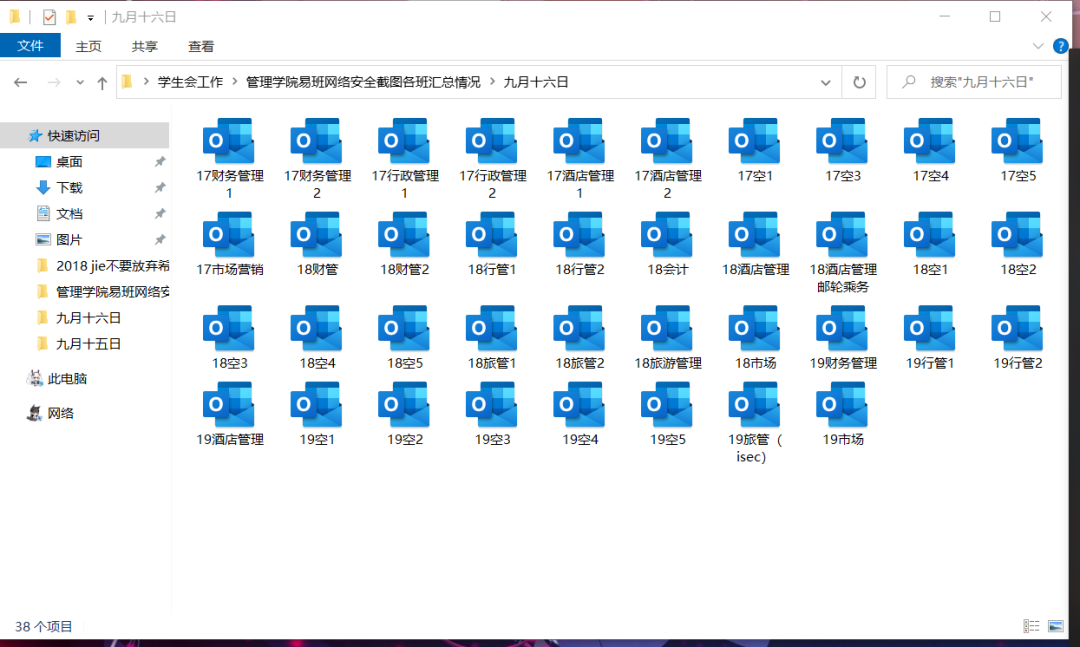Select the 17酒店管理2 Outlook file icon
Viewport: 1080px width, 647px height.
click(667, 141)
